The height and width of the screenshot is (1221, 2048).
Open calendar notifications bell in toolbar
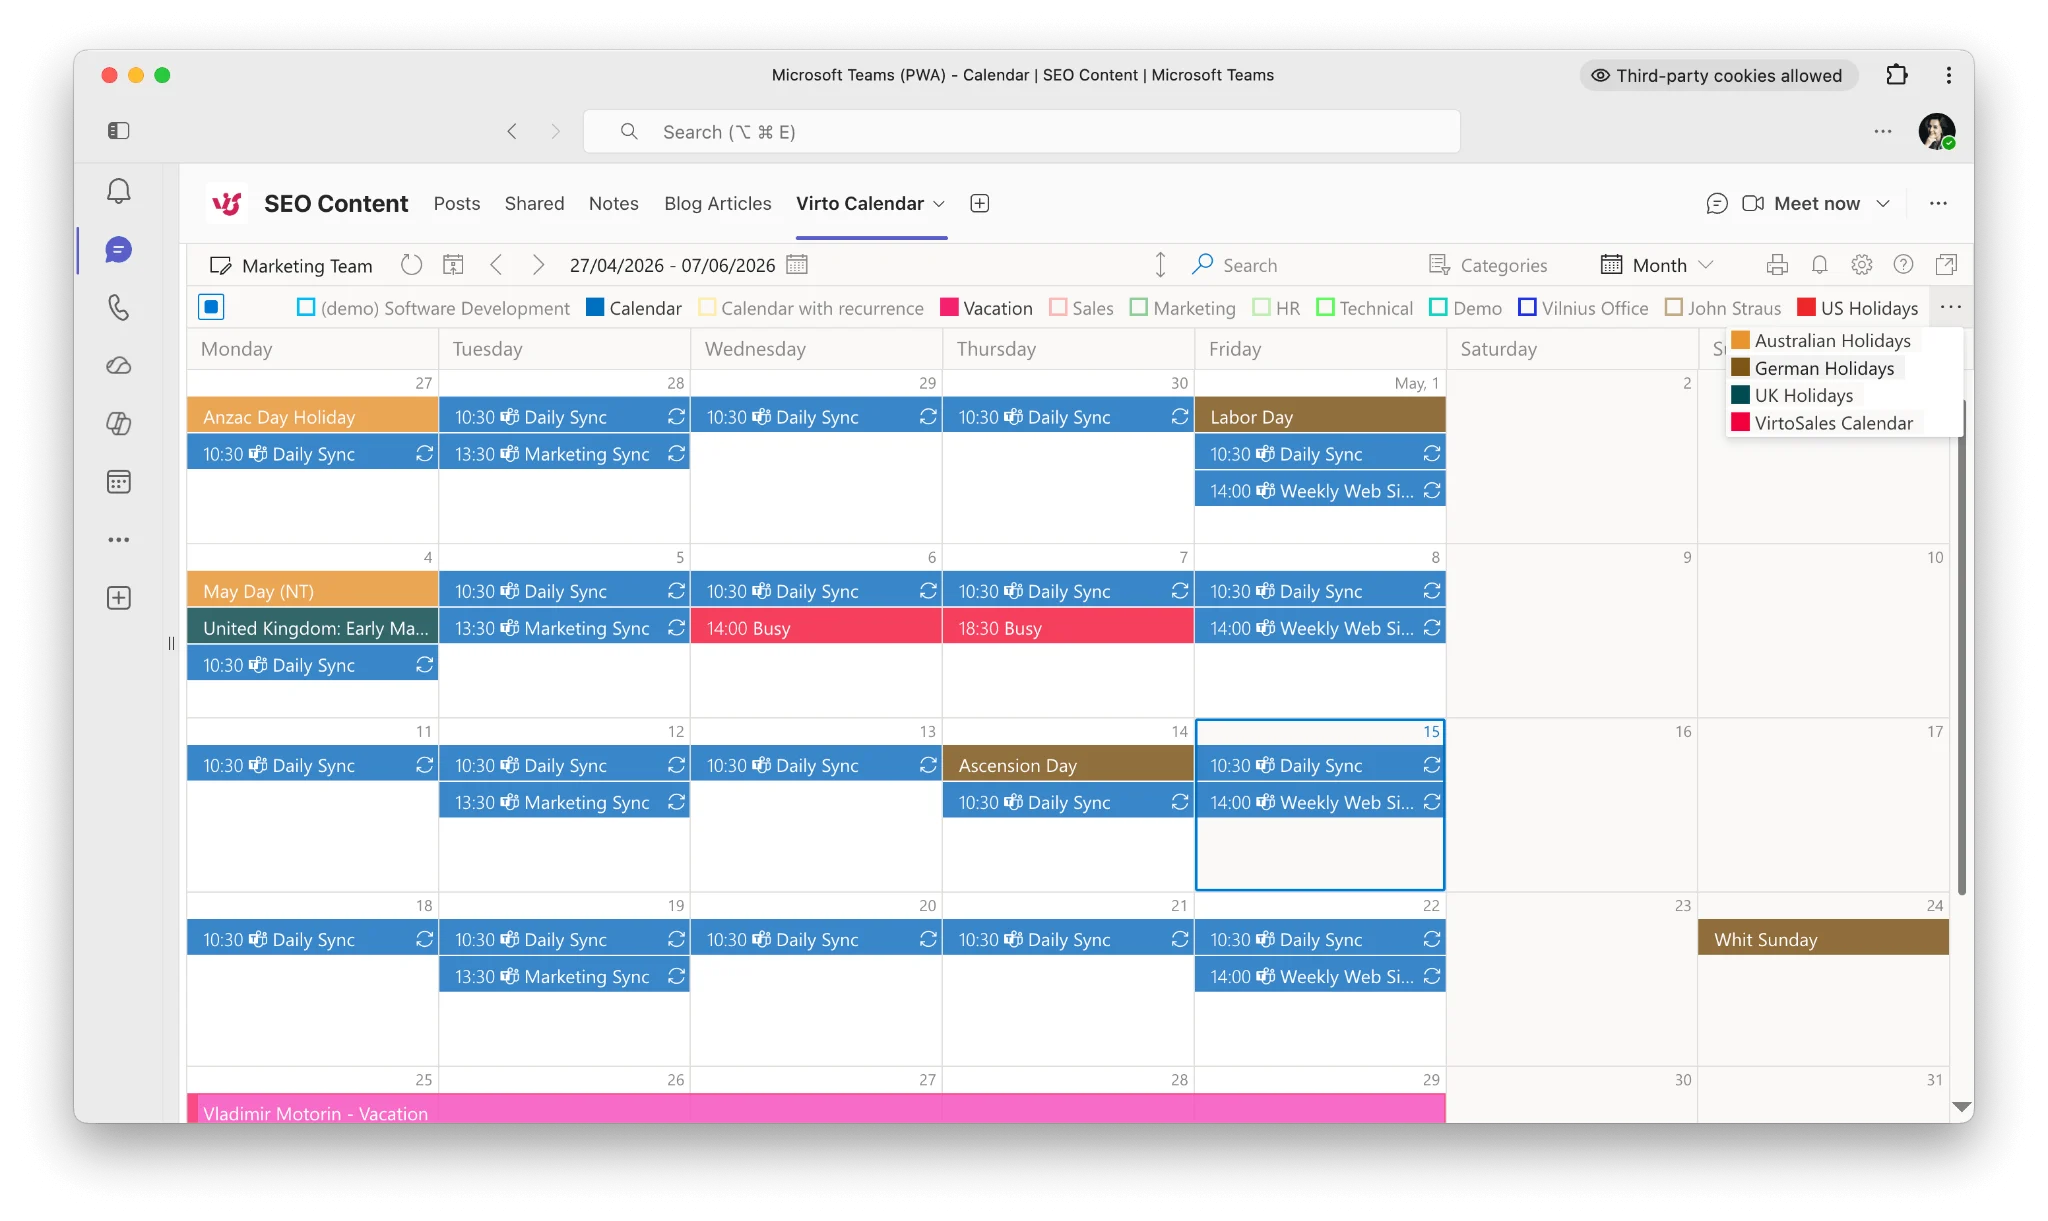[x=1820, y=265]
